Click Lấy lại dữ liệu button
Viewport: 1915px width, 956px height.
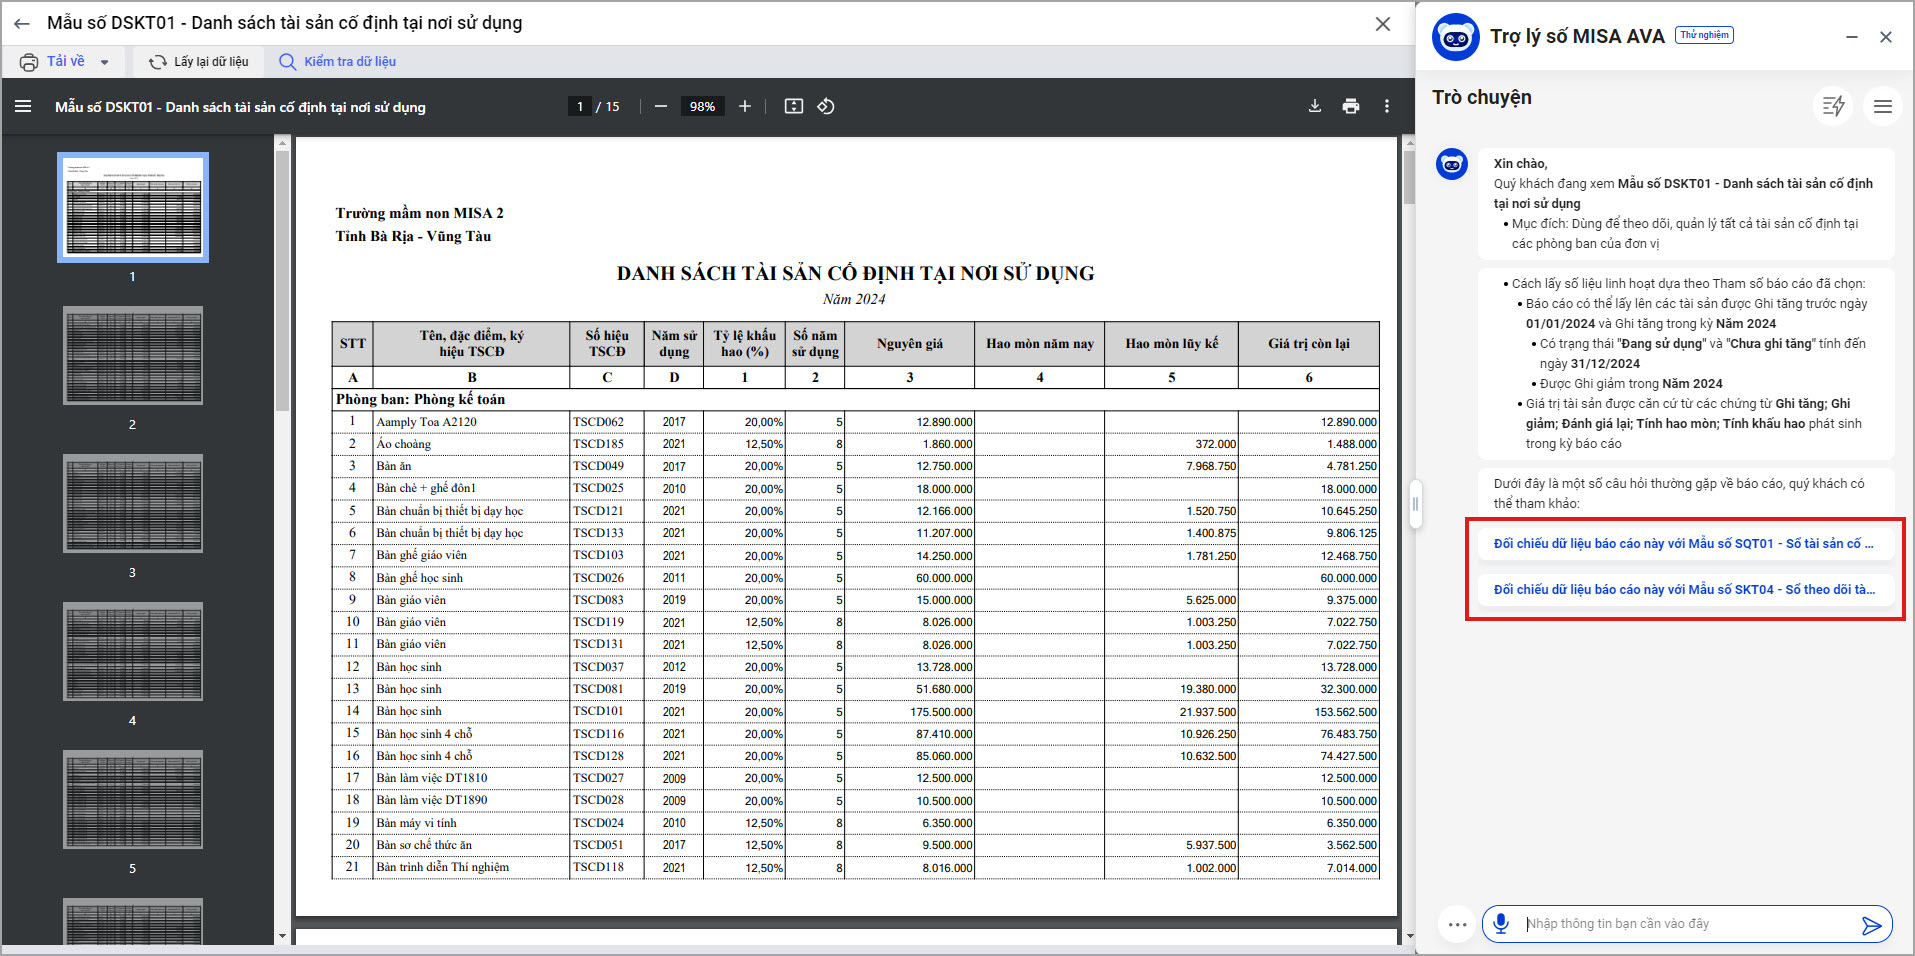point(199,62)
